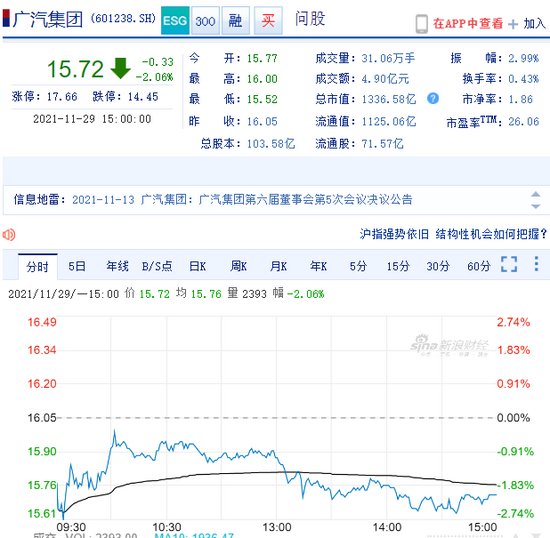Switch to the 30分 chart tab
Viewport: 550px width, 538px height.
click(438, 266)
